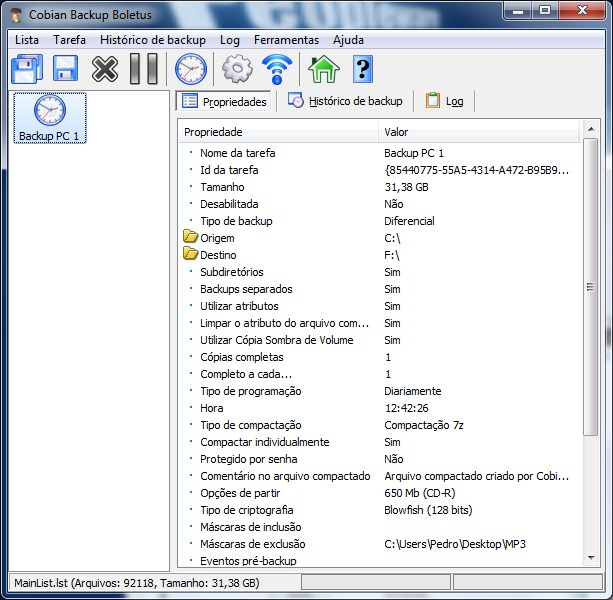Screen dimensions: 613x600
Task: Select the Eventos pré-backup row
Action: (380, 560)
